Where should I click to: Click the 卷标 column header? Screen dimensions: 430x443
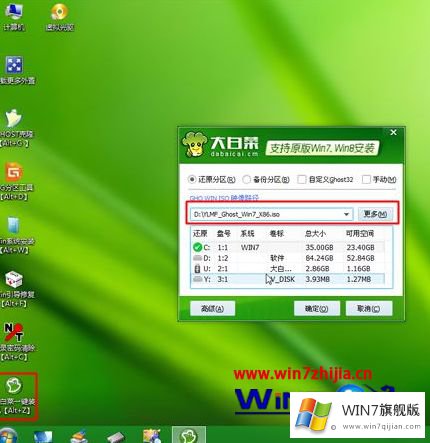click(x=277, y=233)
